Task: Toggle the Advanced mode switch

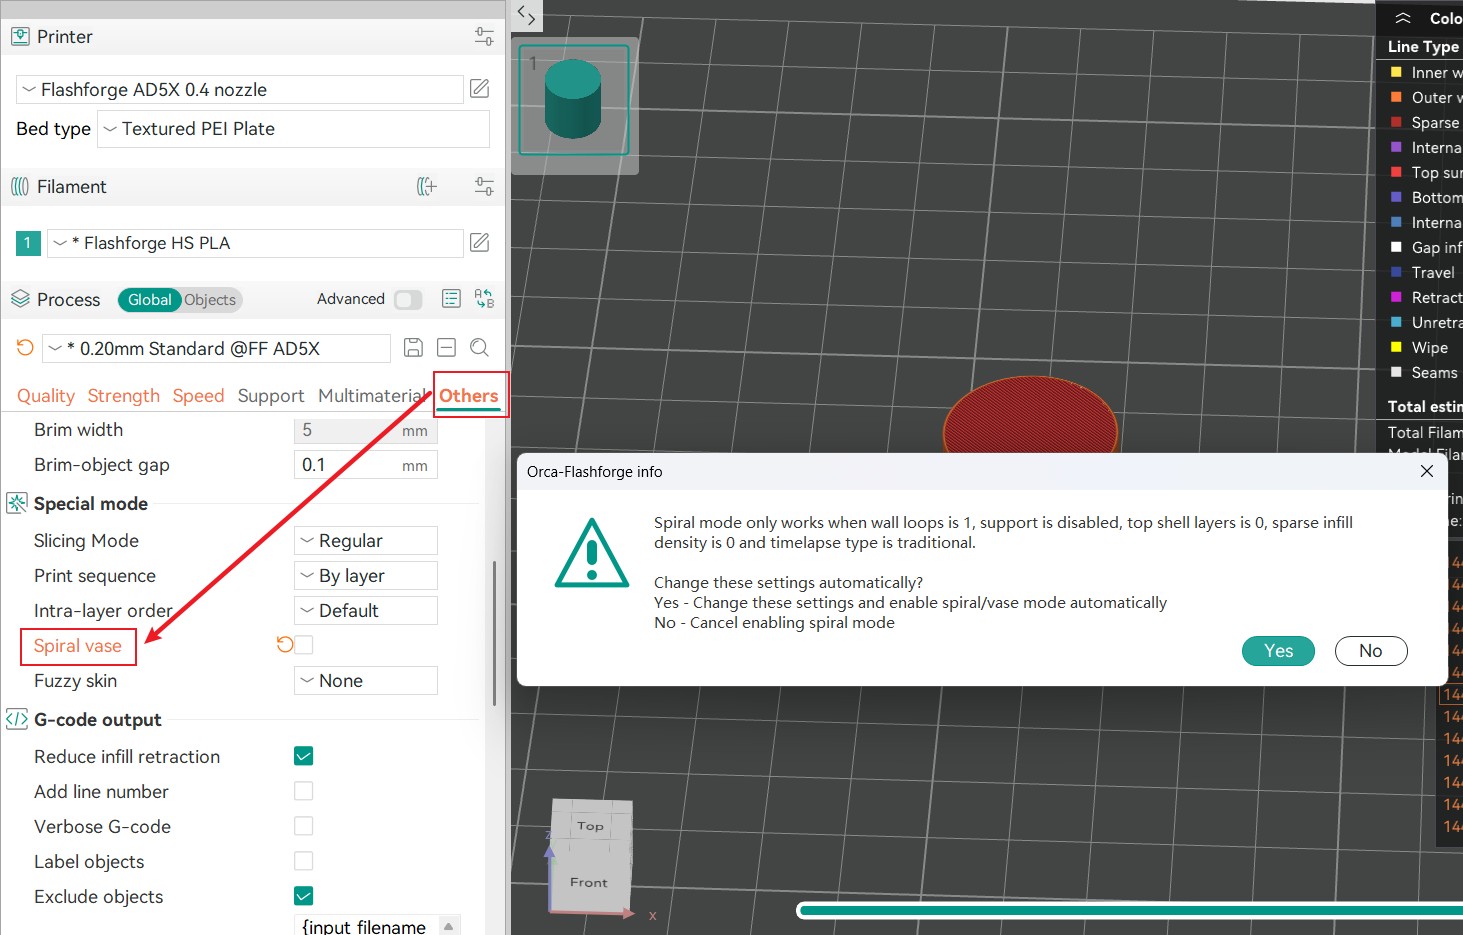Action: 408,299
